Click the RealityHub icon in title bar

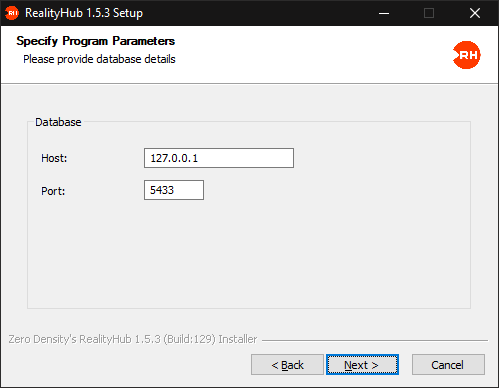point(12,13)
